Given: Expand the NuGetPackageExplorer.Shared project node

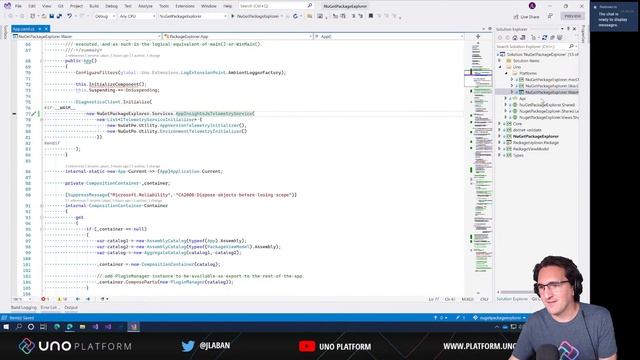Looking at the screenshot, I should pyautogui.click(x=506, y=105).
